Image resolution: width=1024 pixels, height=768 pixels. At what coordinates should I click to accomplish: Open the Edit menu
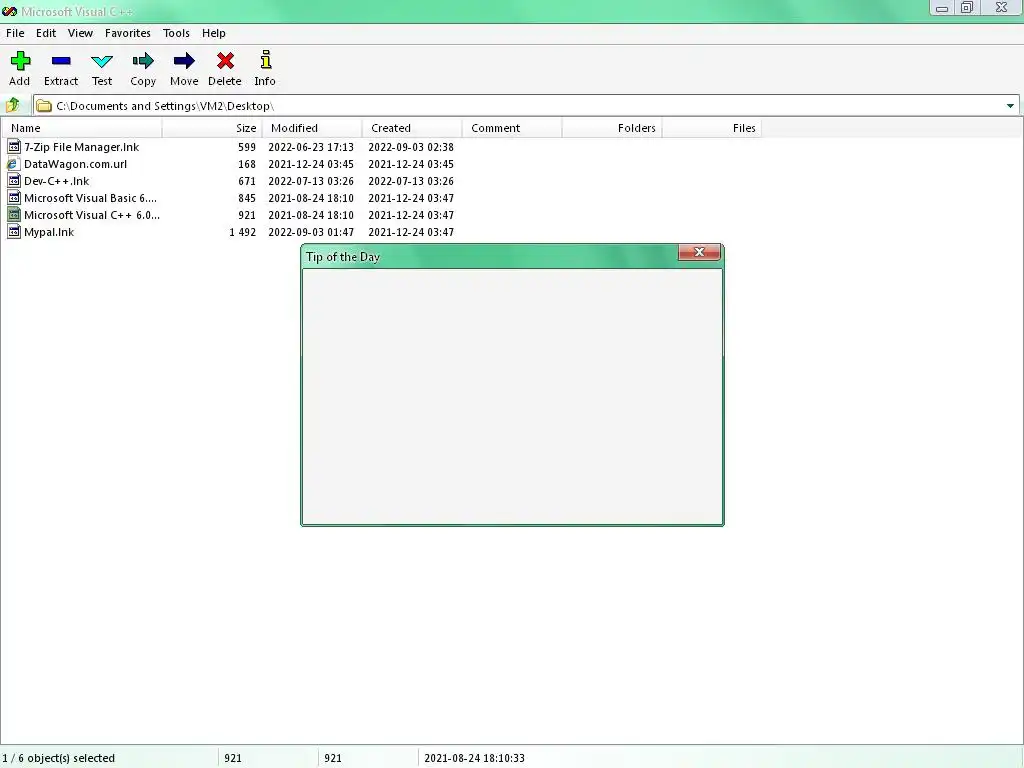click(46, 33)
